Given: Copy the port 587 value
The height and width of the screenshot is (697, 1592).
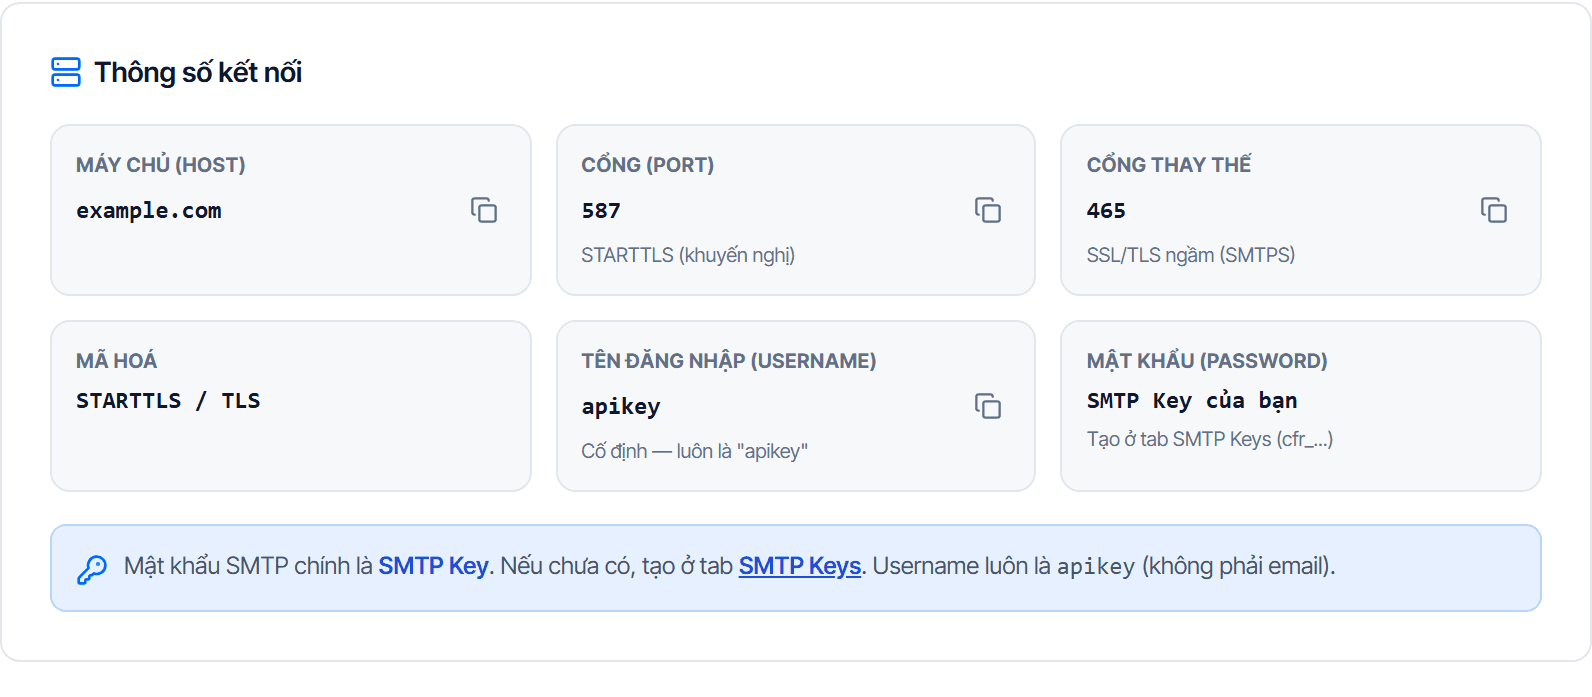Looking at the screenshot, I should pos(988,210).
